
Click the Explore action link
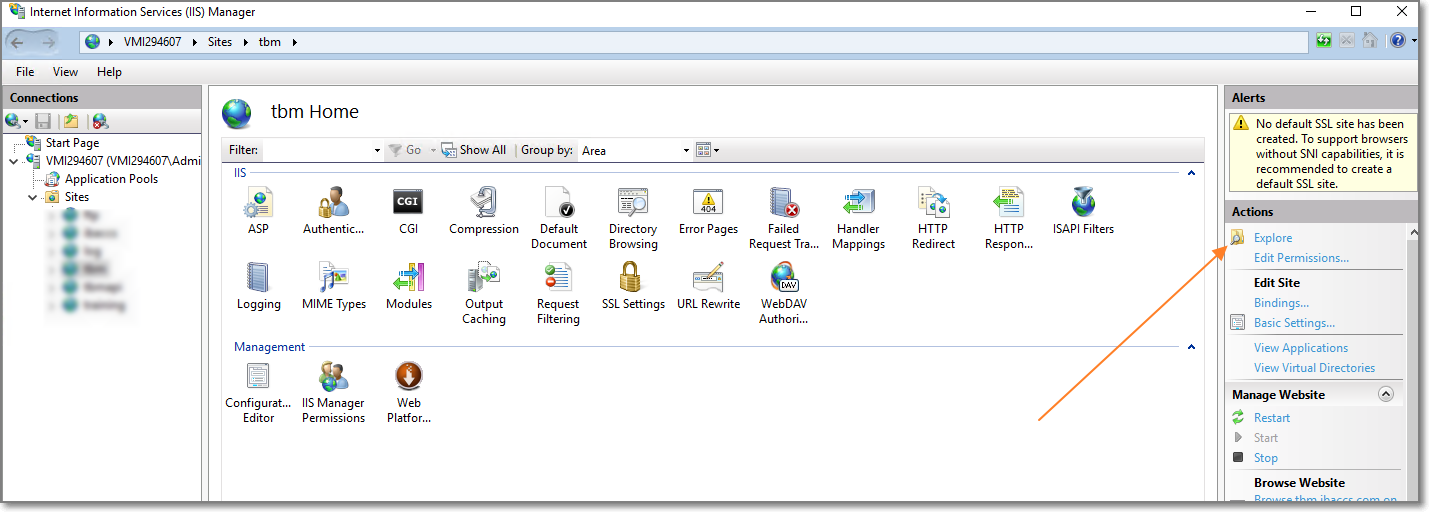(x=1273, y=238)
